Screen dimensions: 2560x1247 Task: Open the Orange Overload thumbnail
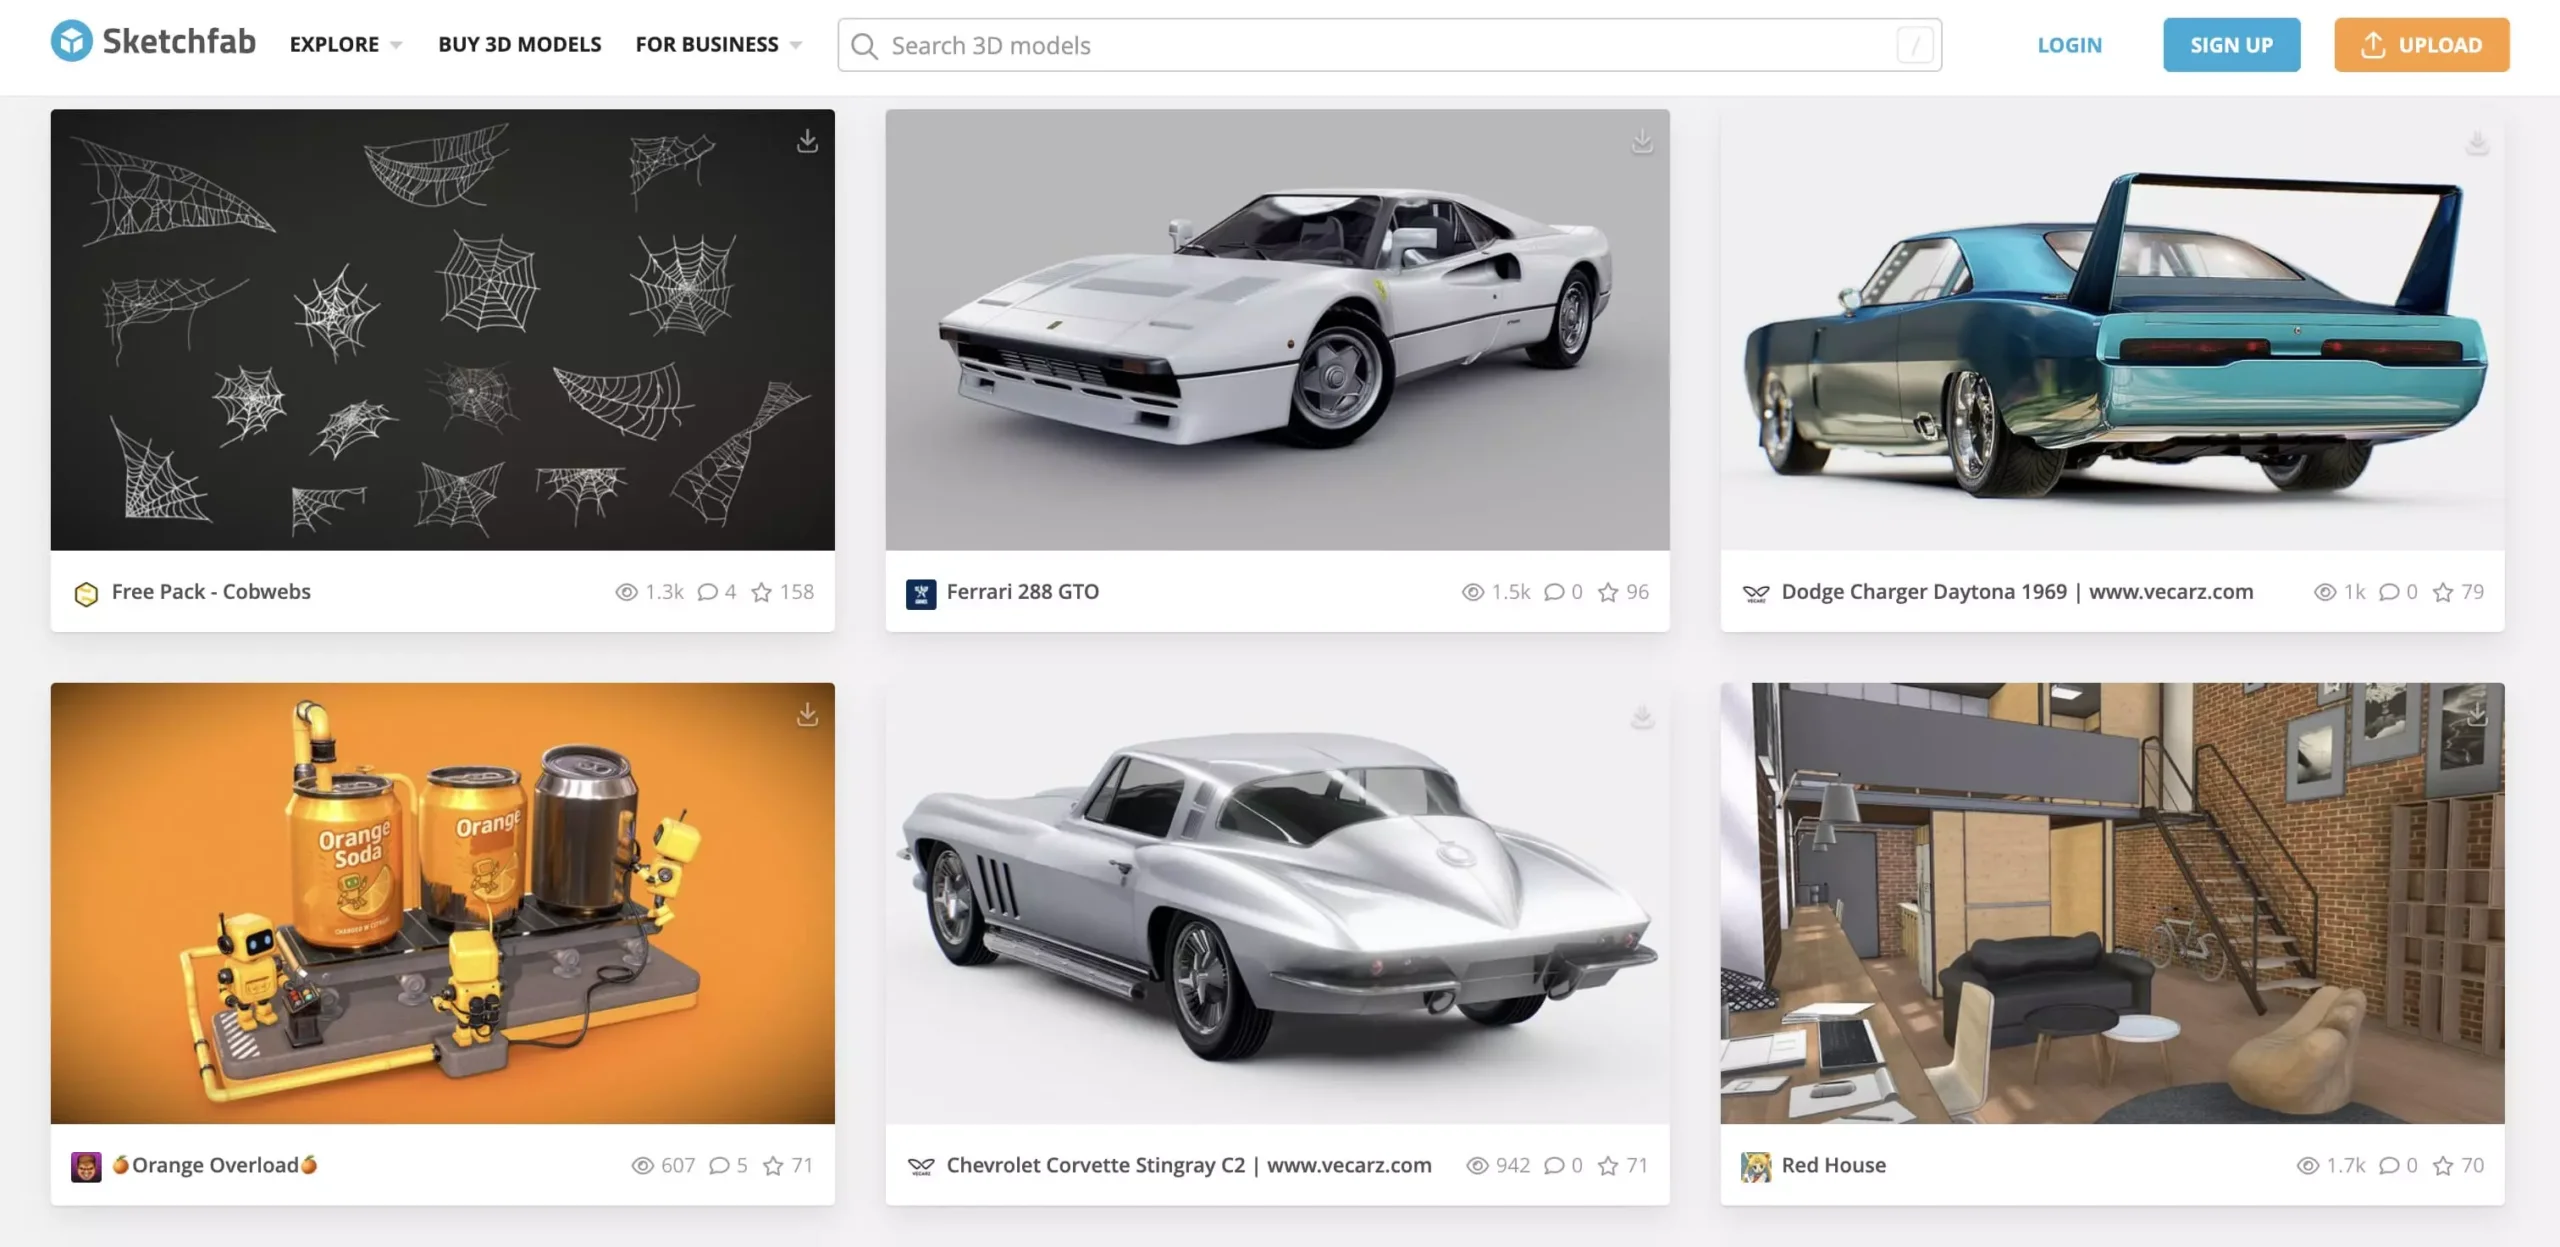[442, 902]
